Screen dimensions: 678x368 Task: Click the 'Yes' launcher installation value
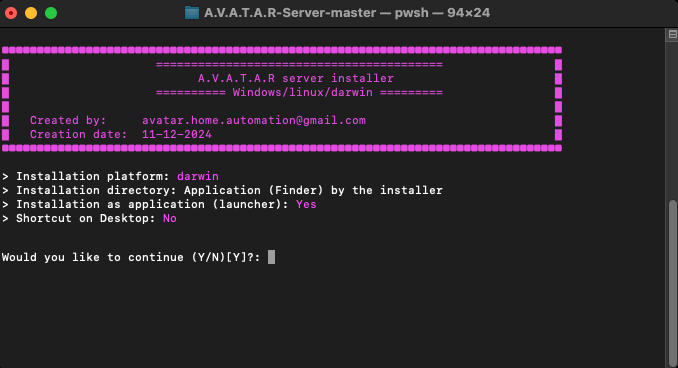tap(306, 204)
